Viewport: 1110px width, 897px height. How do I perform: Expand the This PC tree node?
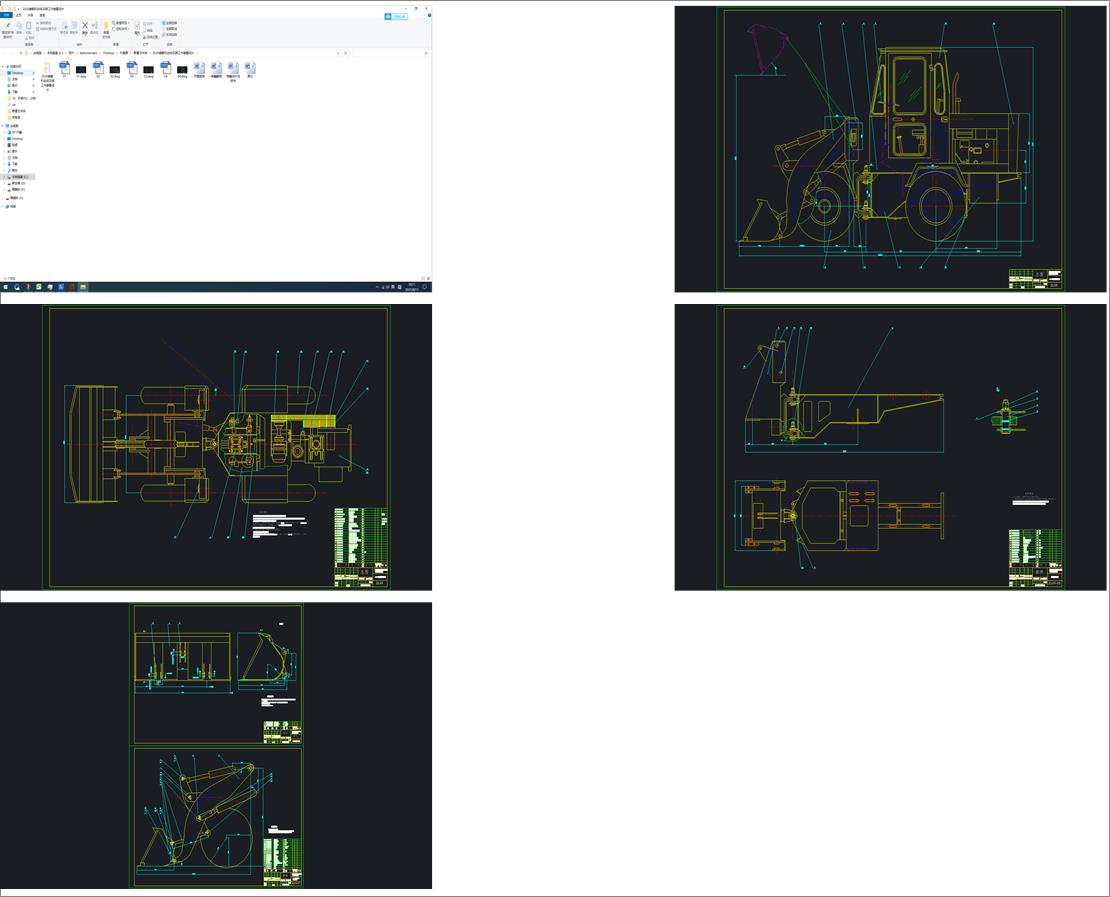(x=3, y=126)
